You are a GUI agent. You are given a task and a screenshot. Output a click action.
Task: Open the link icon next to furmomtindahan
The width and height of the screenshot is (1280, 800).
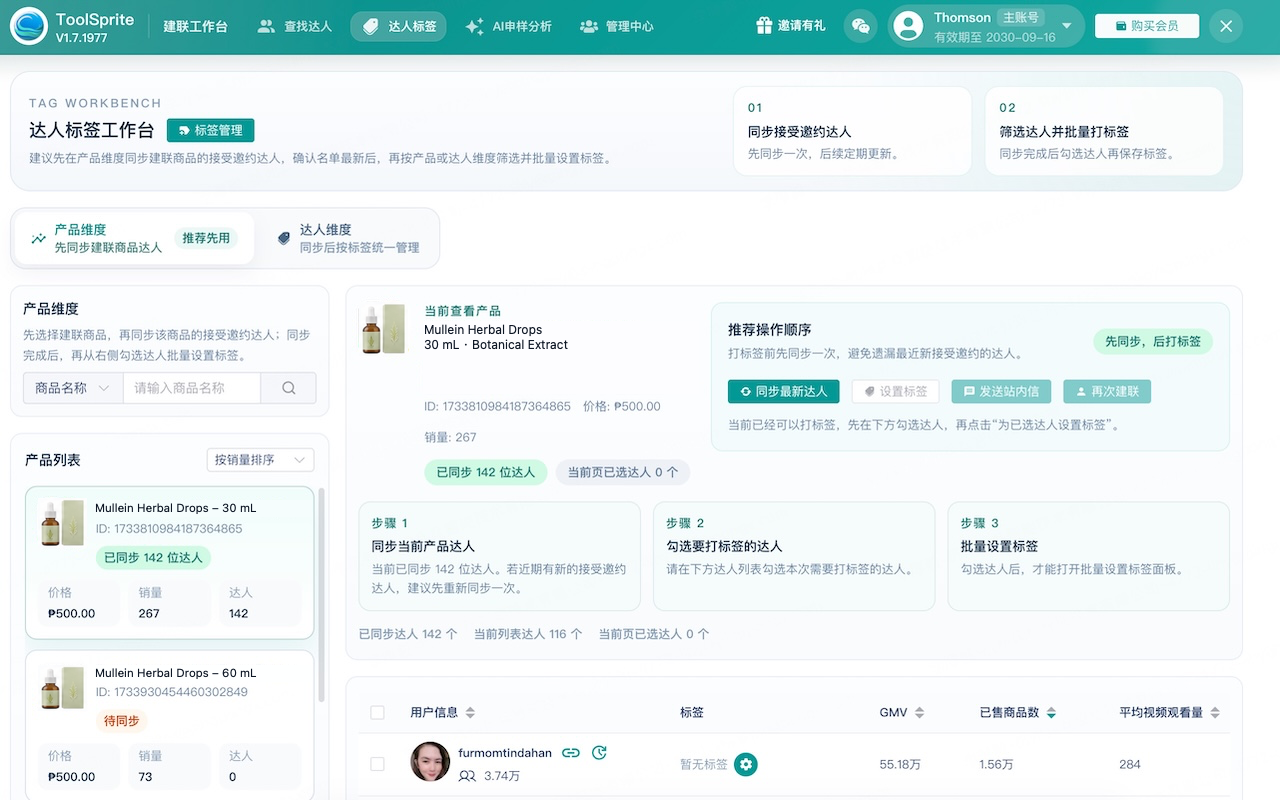tap(570, 753)
